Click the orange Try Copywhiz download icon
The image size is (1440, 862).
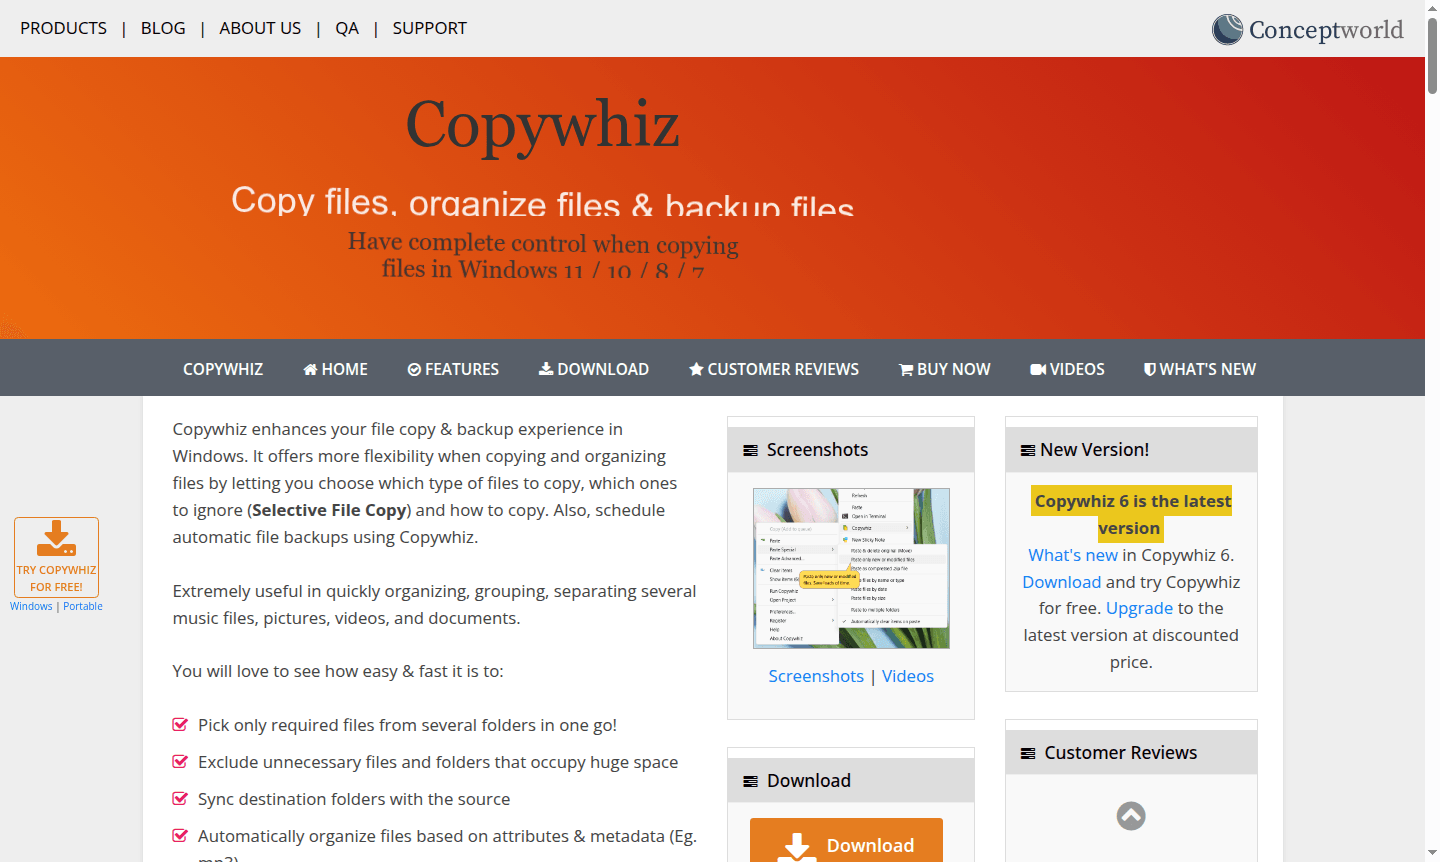(x=56, y=540)
